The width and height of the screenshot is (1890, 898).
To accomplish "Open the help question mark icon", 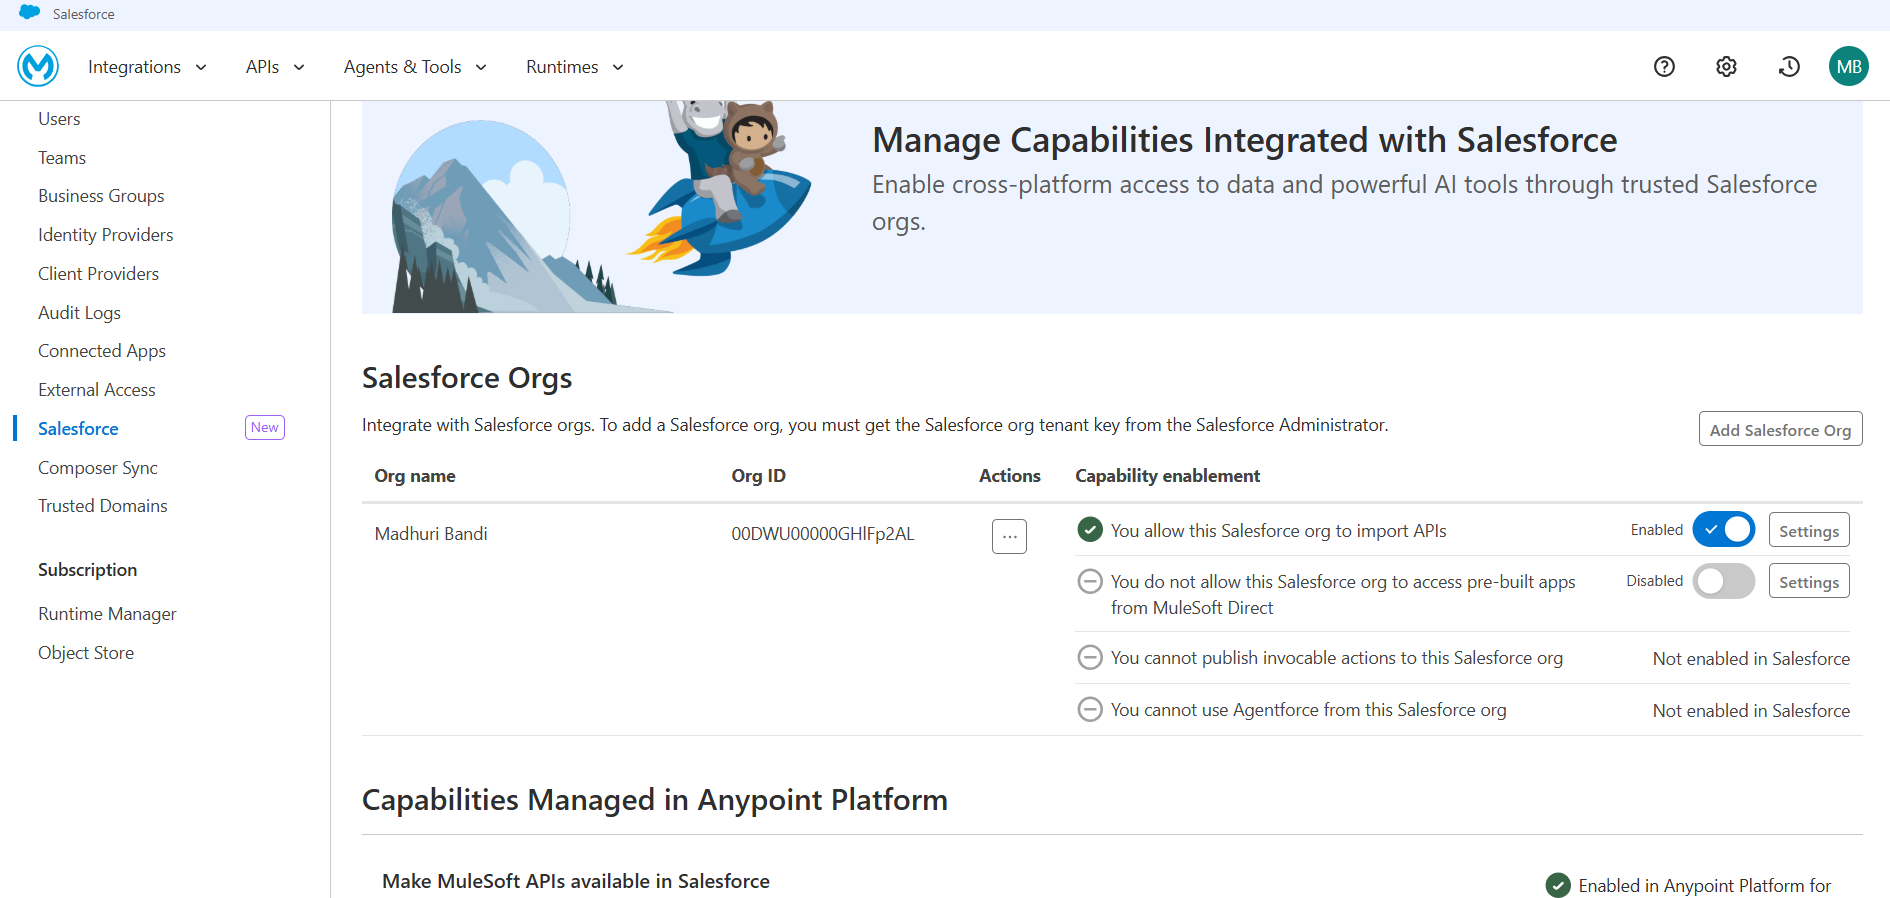I will coord(1664,66).
